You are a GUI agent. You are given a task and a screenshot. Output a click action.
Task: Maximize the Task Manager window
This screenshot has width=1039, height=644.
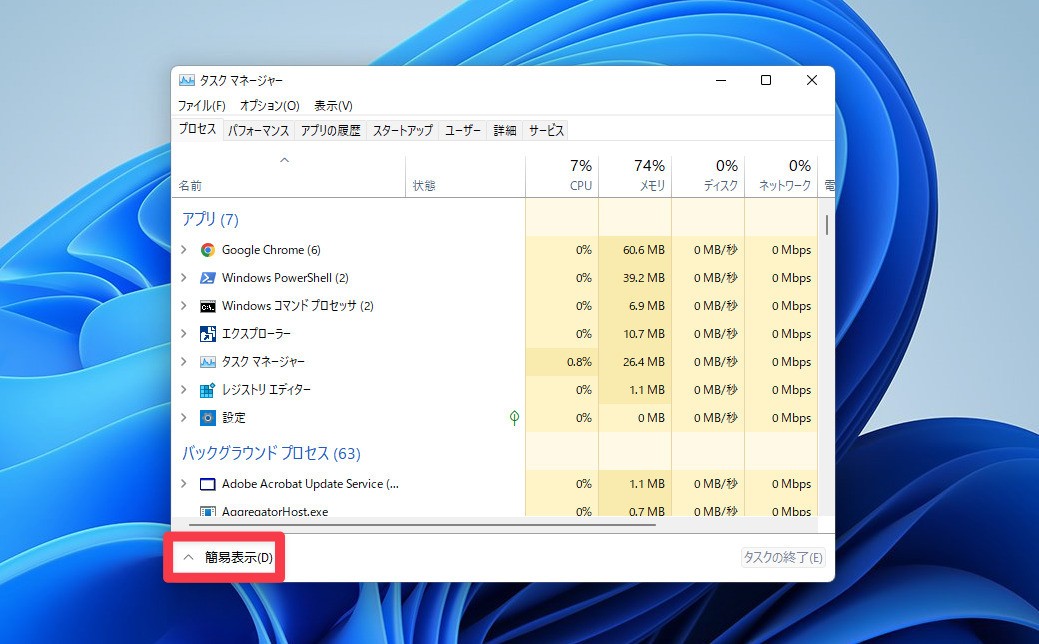[766, 80]
